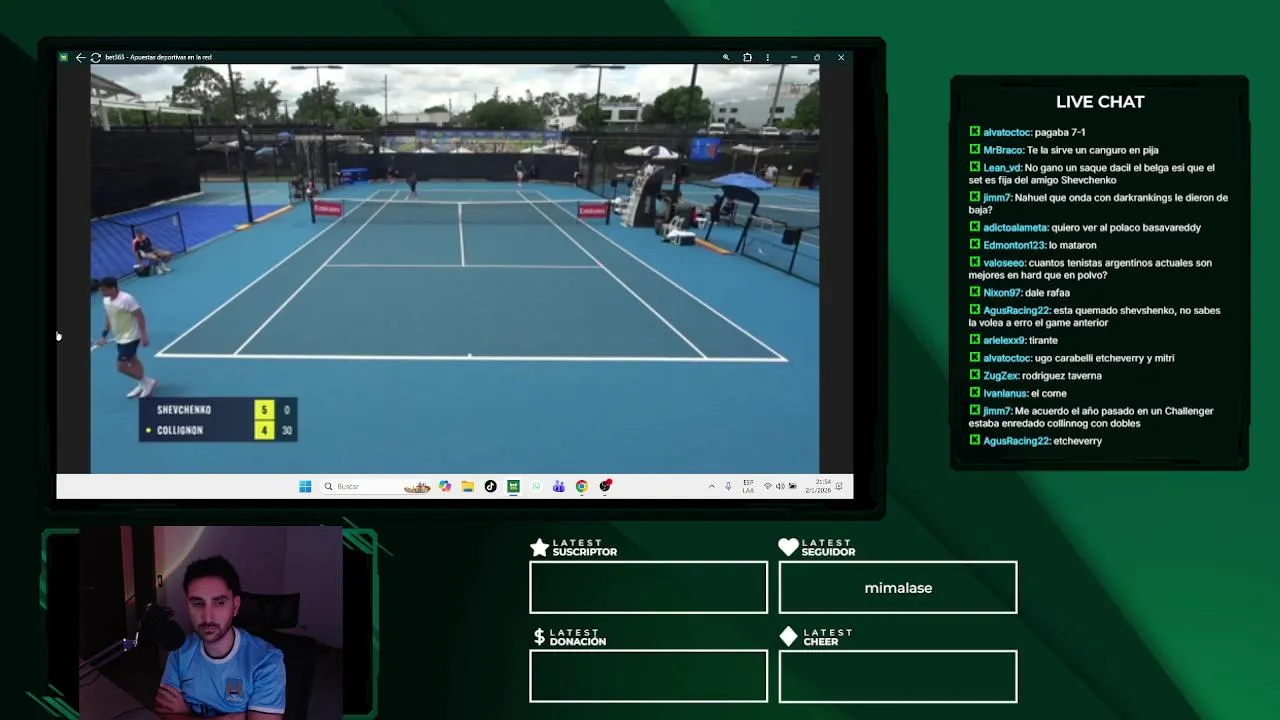Viewport: 1280px width, 720px height.
Task: Reload the bet365 page
Action: coord(95,57)
